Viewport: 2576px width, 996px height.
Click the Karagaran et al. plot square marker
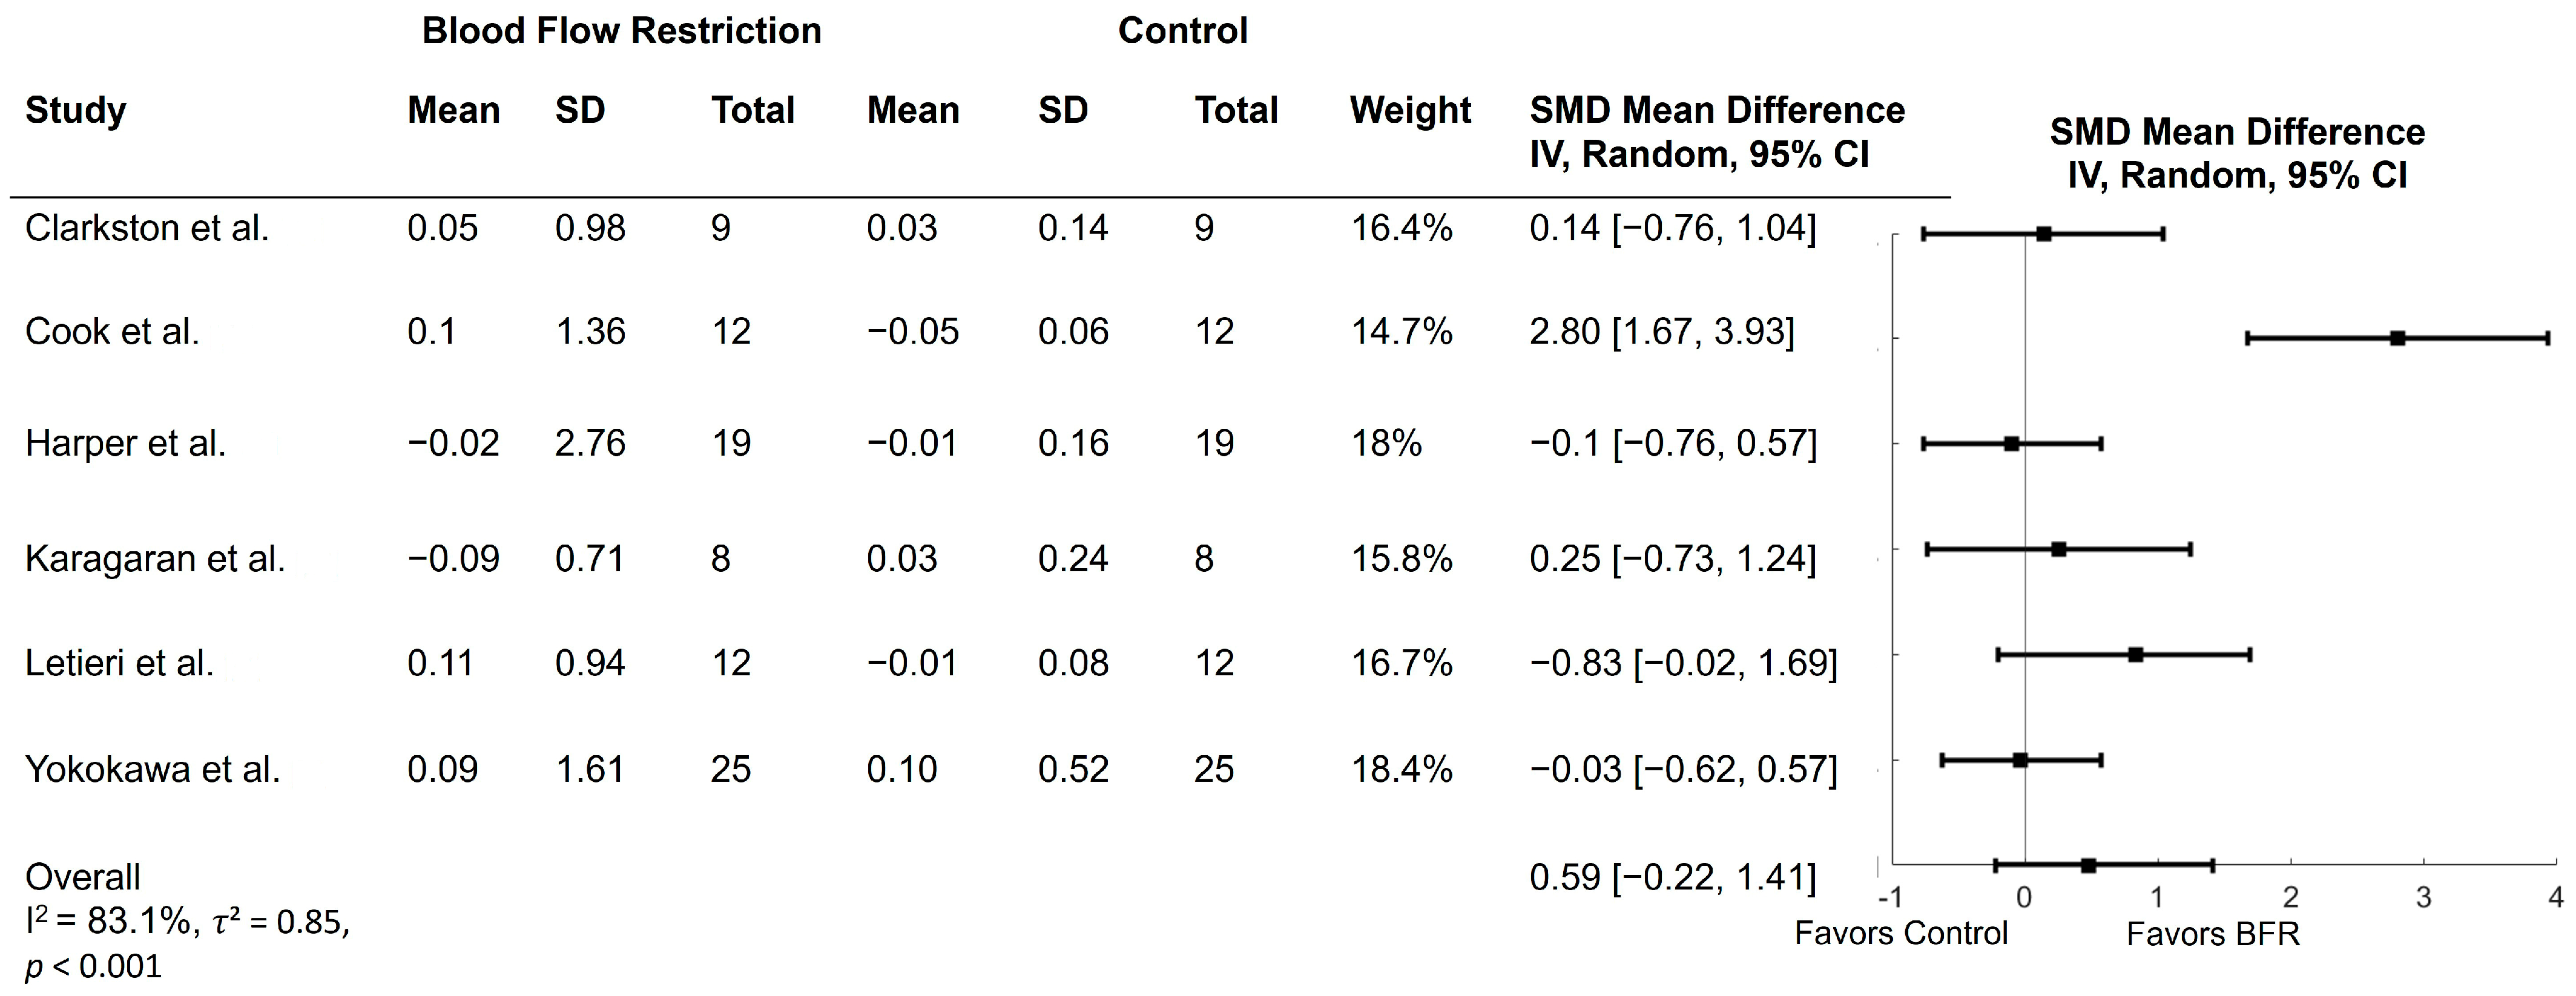2058,549
